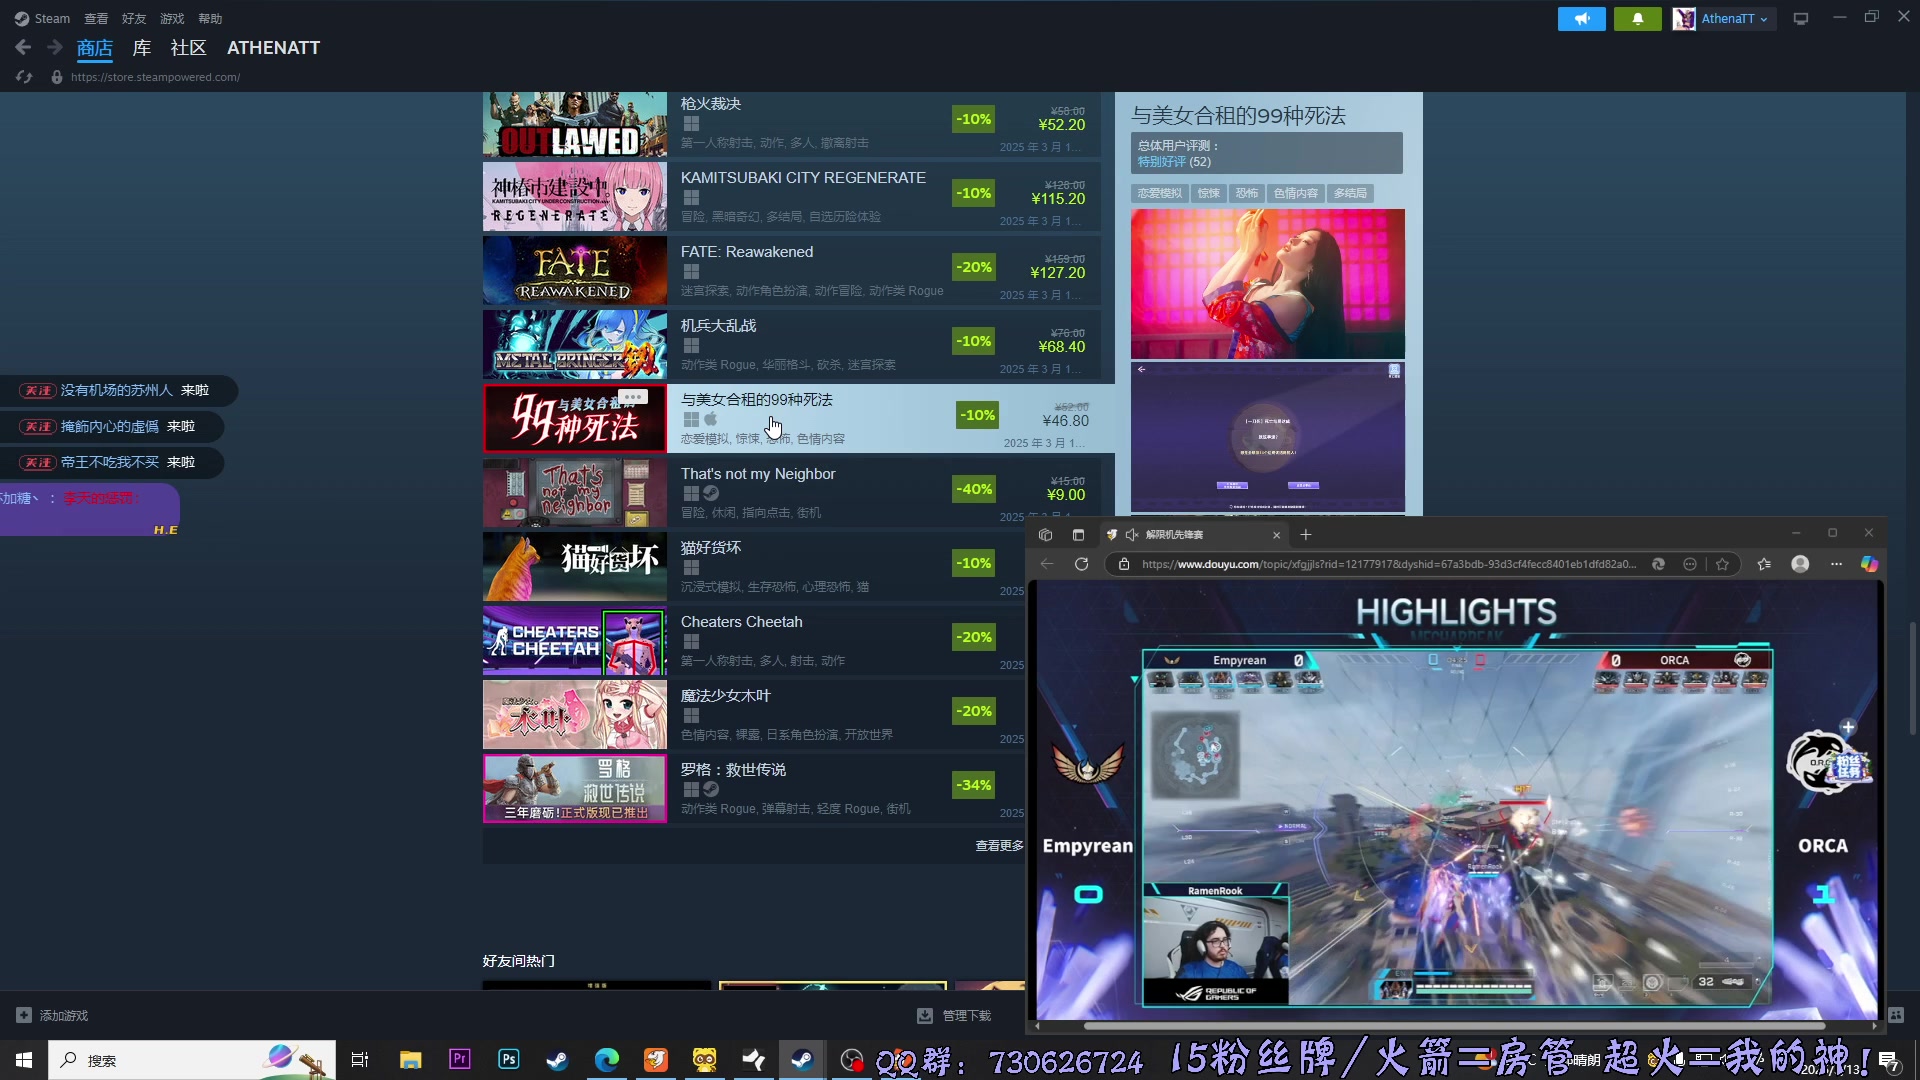
Task: Open options on 99种死法 capsule
Action: pos(632,397)
